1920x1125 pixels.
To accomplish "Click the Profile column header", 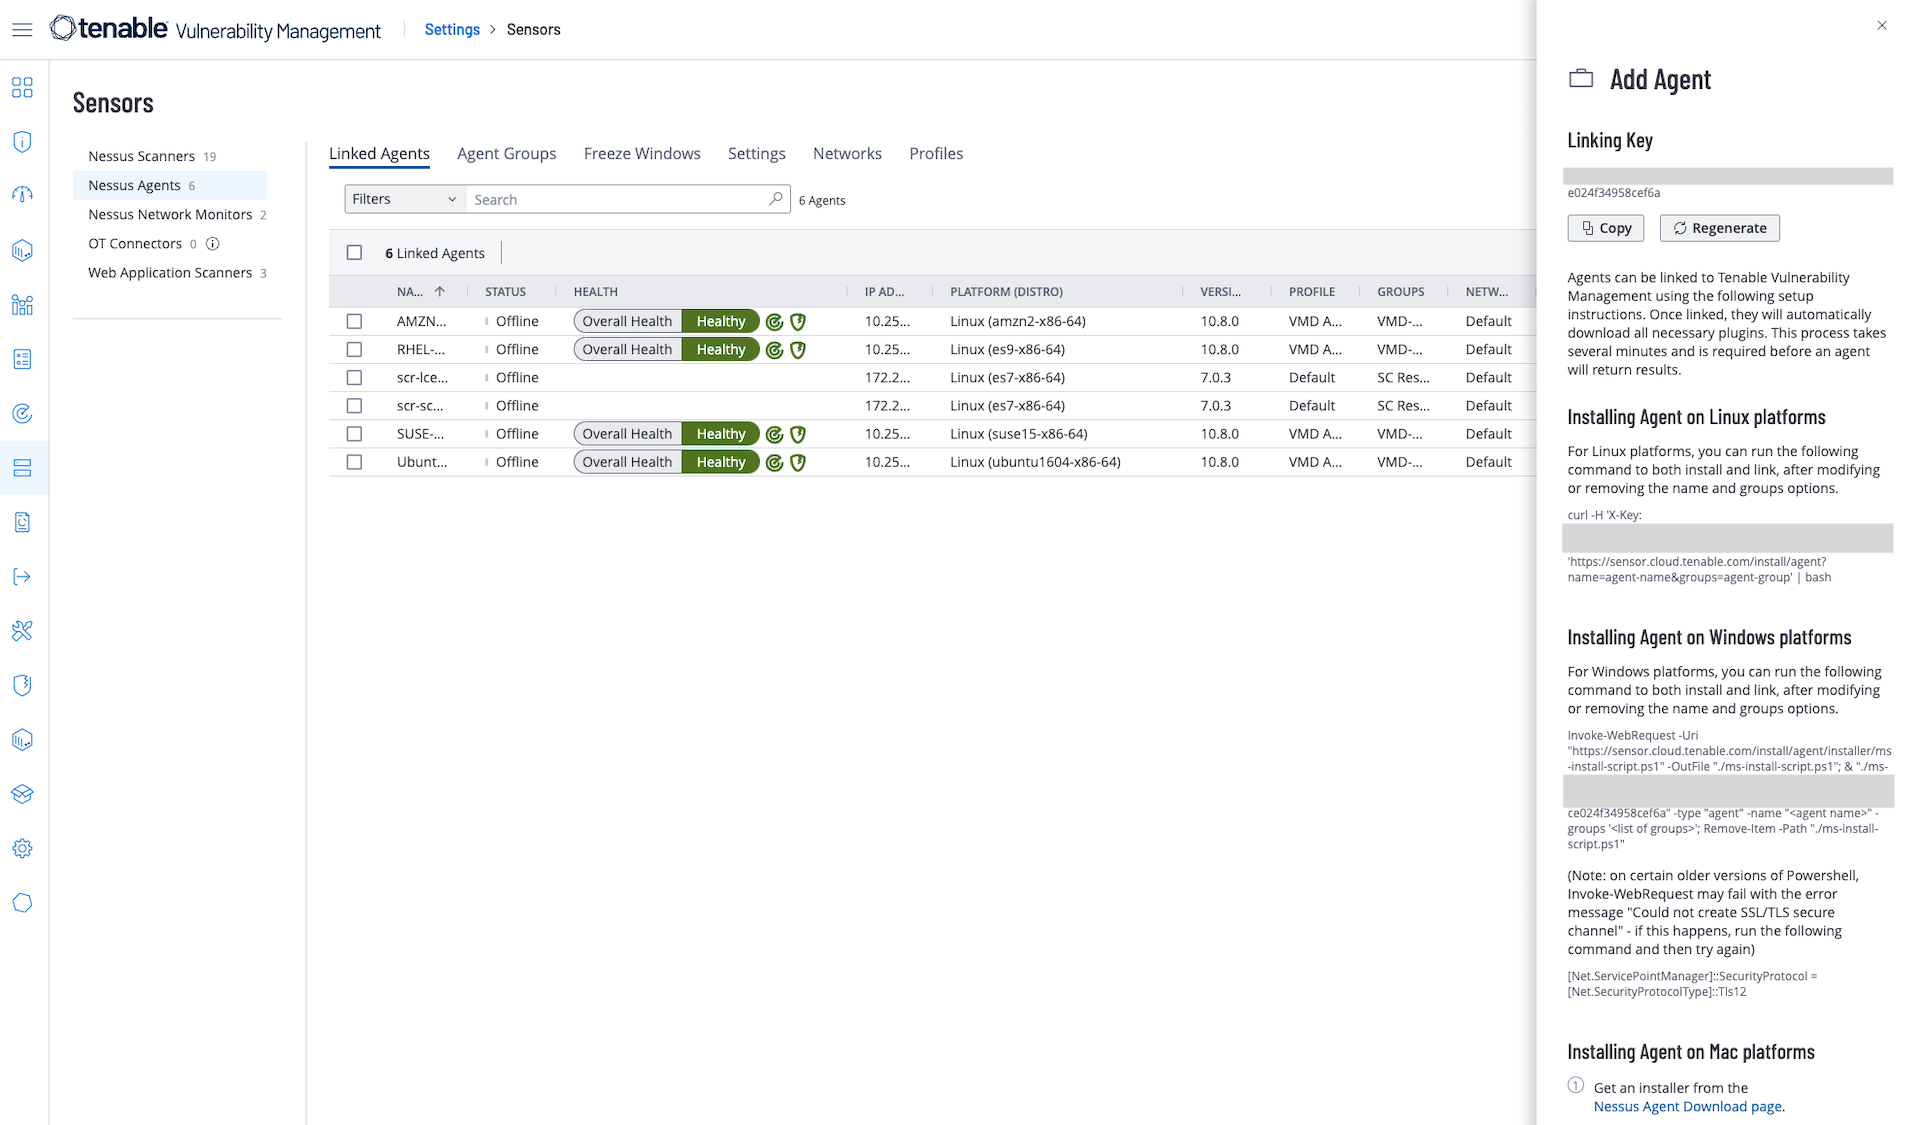I will (x=1311, y=292).
